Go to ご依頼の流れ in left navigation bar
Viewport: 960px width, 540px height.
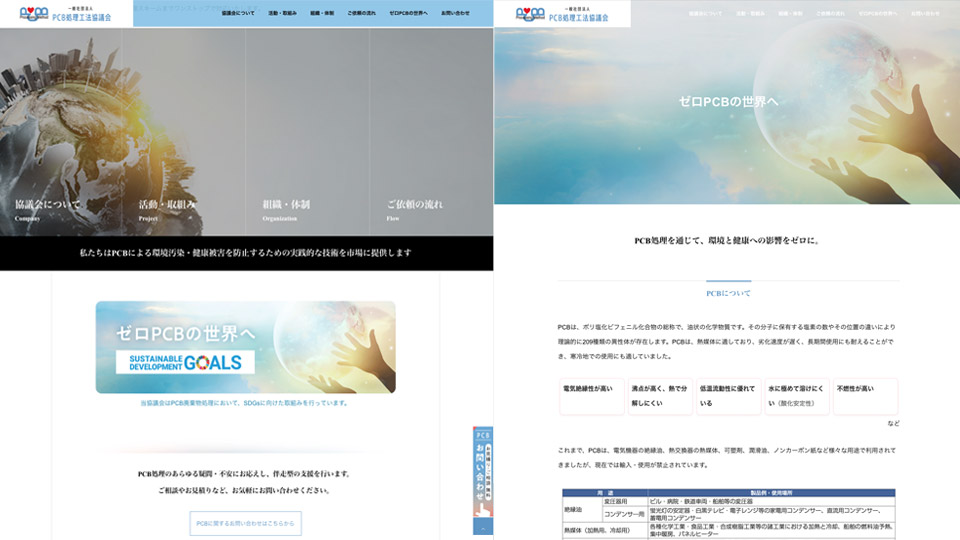click(364, 14)
